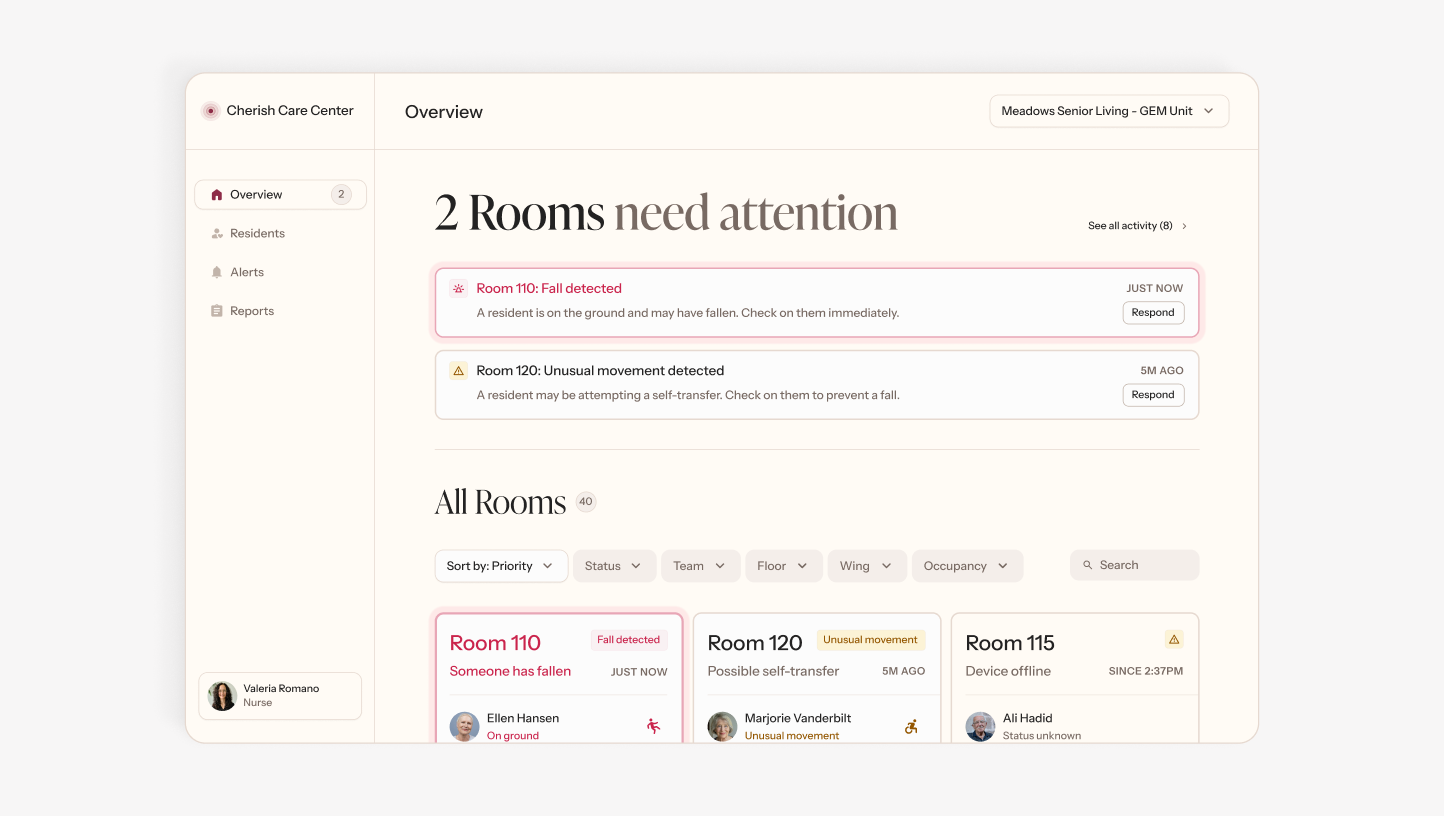Click the resident name Ali Hadid
Viewport: 1444px width, 816px height.
(1028, 718)
